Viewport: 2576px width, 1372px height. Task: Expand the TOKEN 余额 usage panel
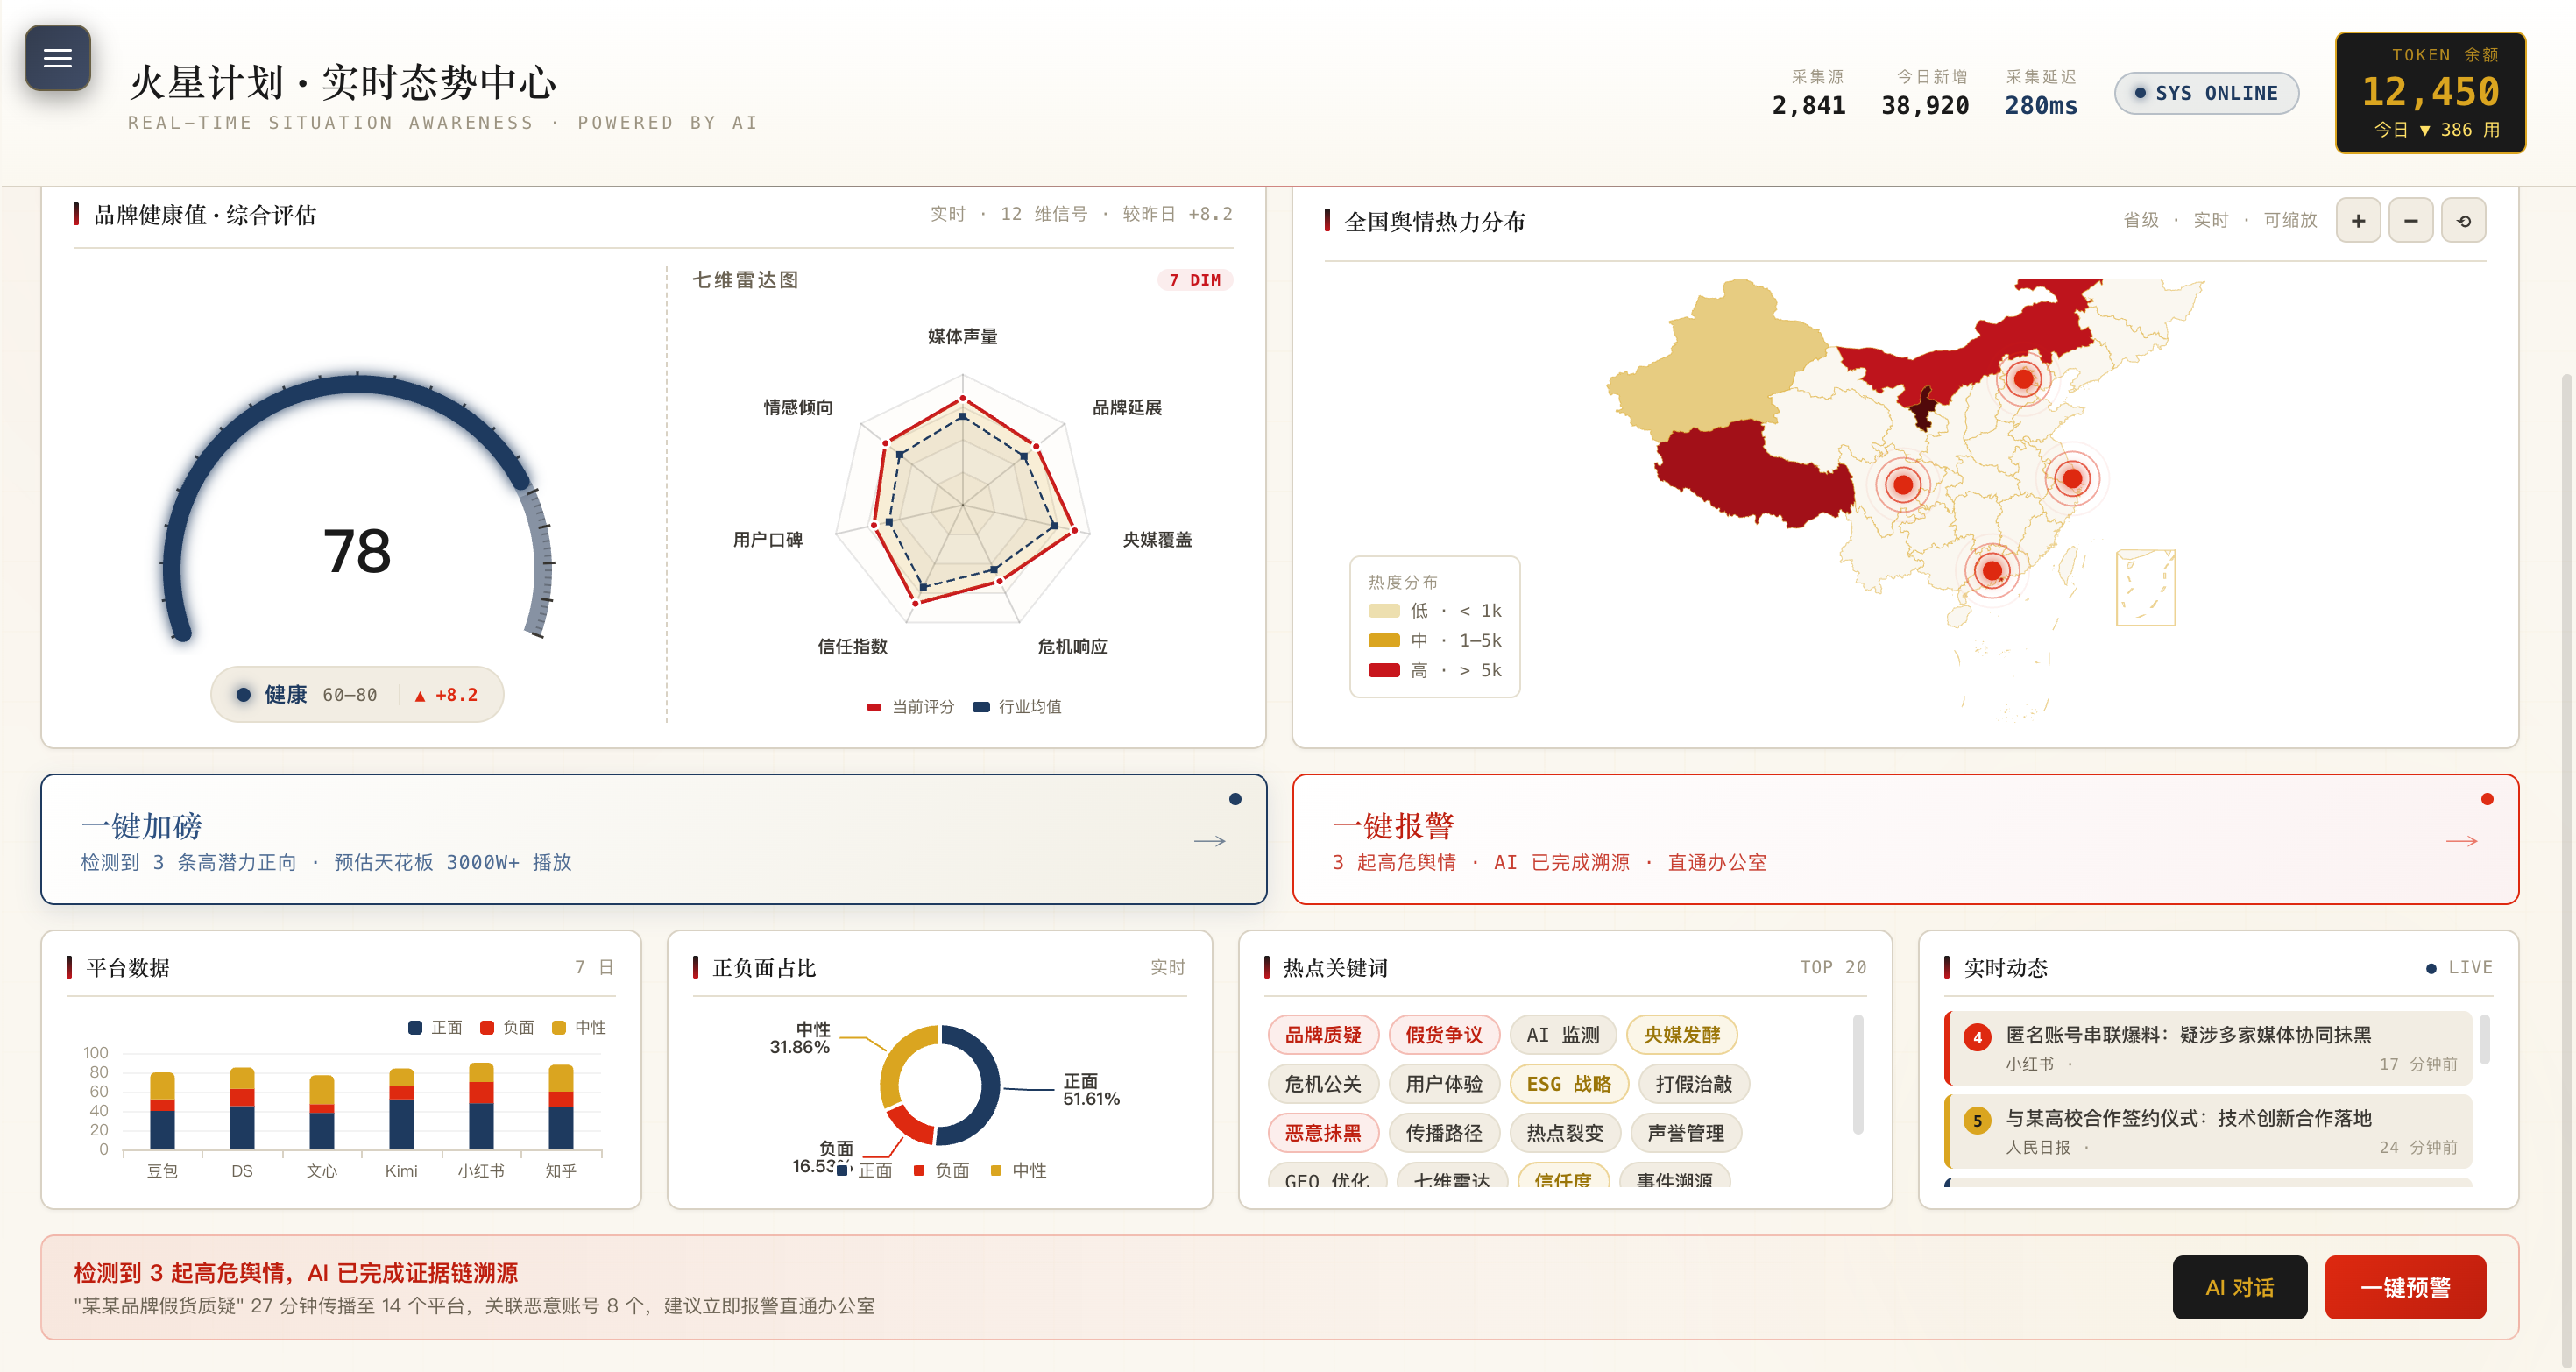pyautogui.click(x=2430, y=93)
